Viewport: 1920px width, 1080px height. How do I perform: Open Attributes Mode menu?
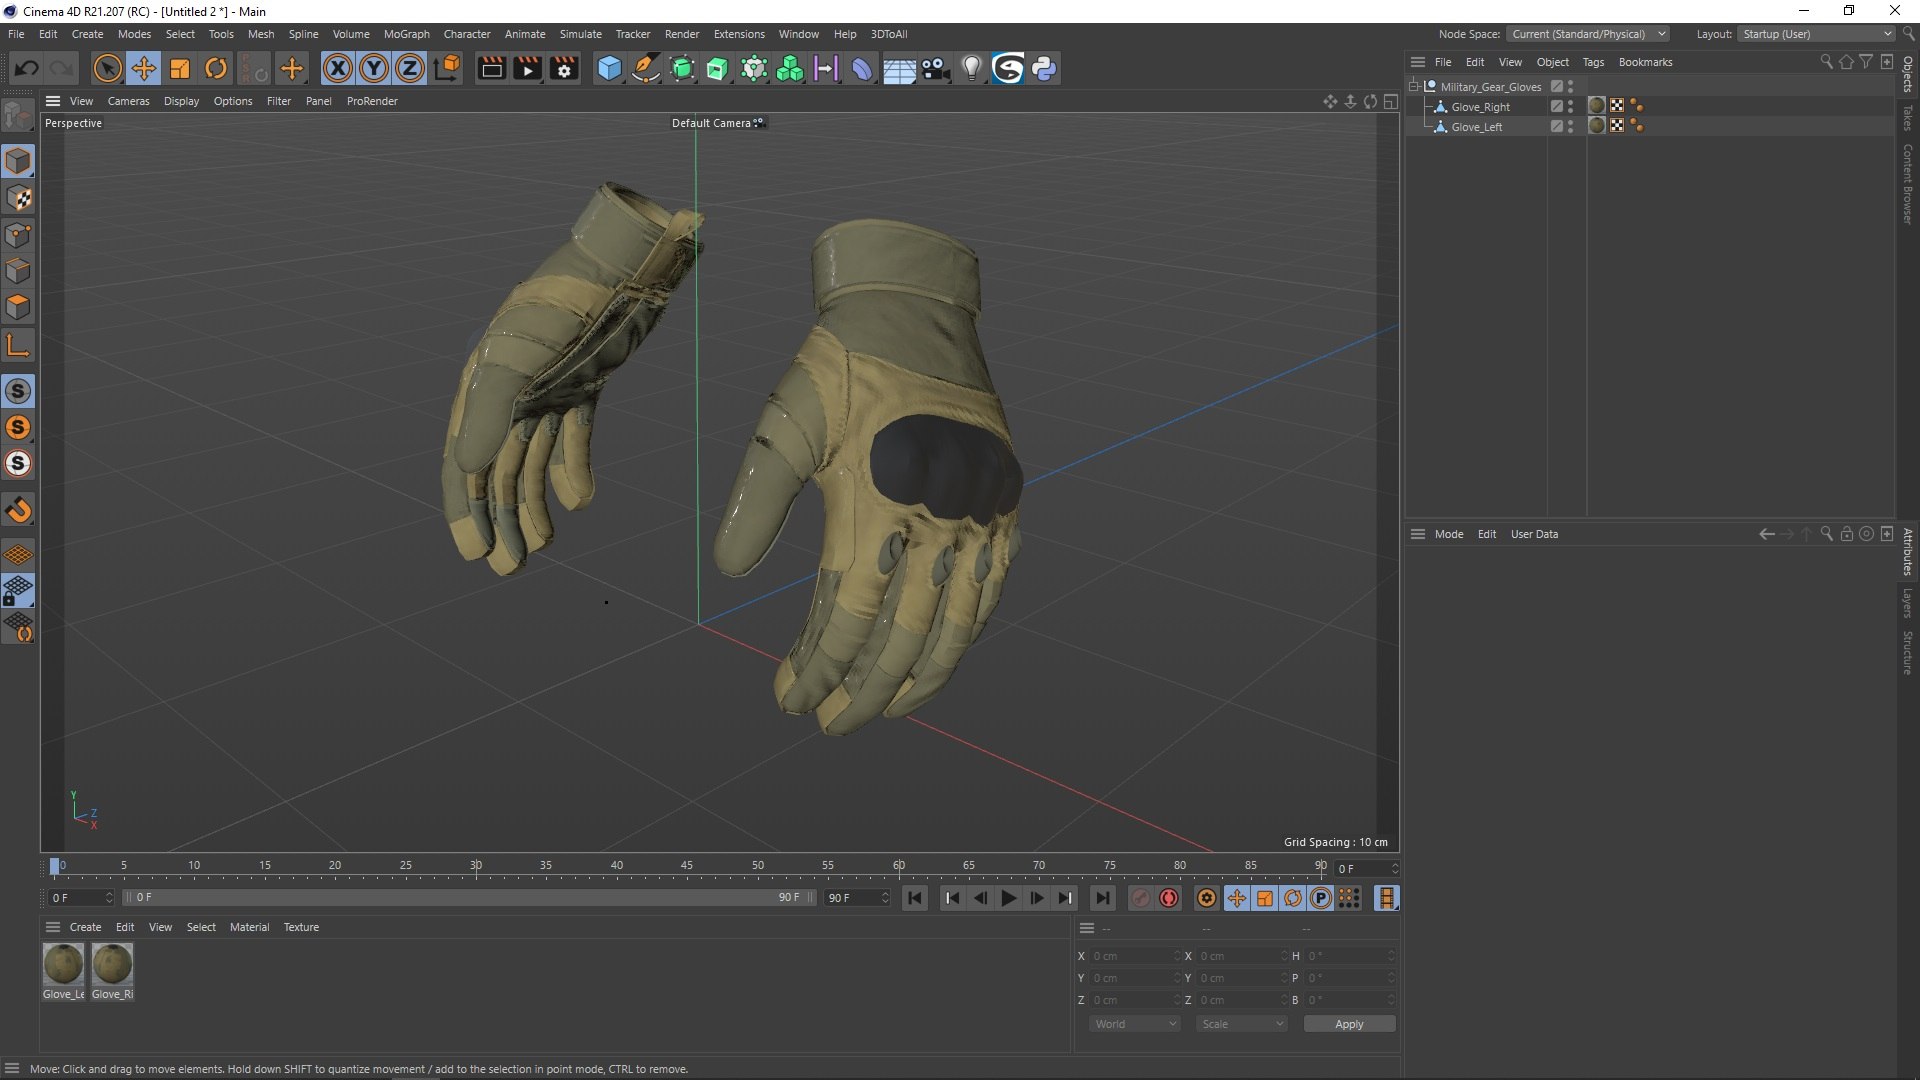point(1448,534)
